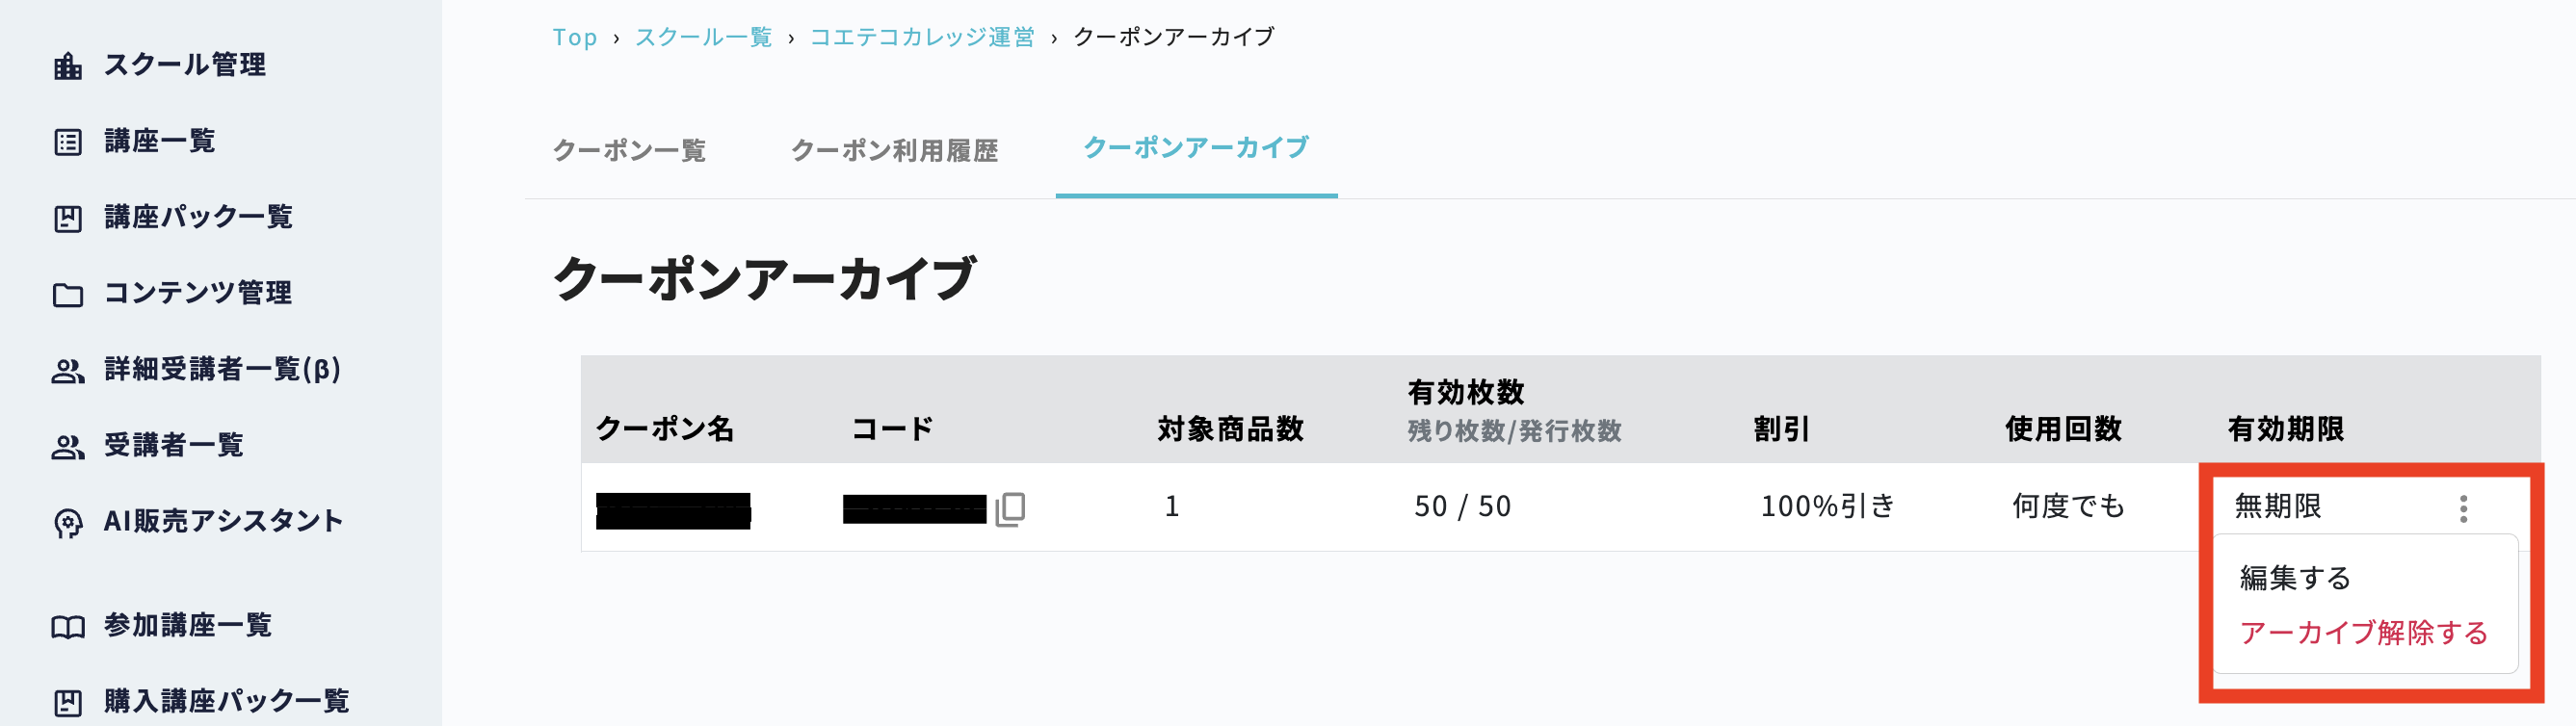Click the クーポン名 column header
Viewport: 2576px width, 726px height.
pos(665,428)
